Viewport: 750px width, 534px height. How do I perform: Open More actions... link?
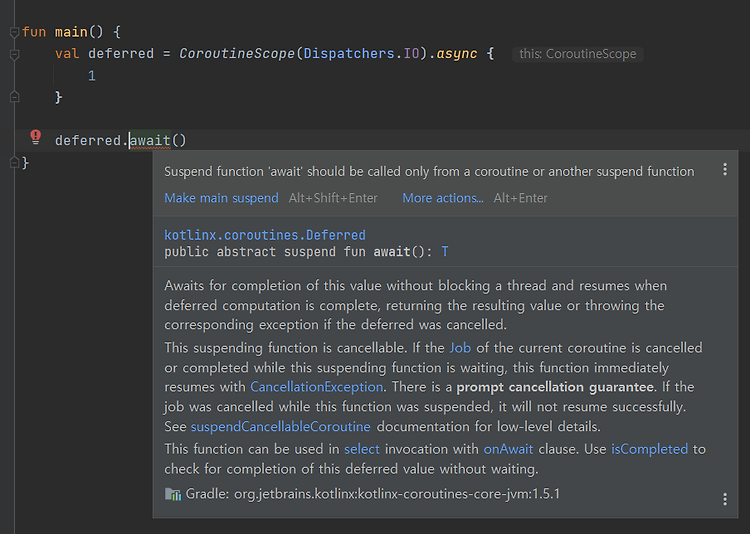tap(443, 198)
